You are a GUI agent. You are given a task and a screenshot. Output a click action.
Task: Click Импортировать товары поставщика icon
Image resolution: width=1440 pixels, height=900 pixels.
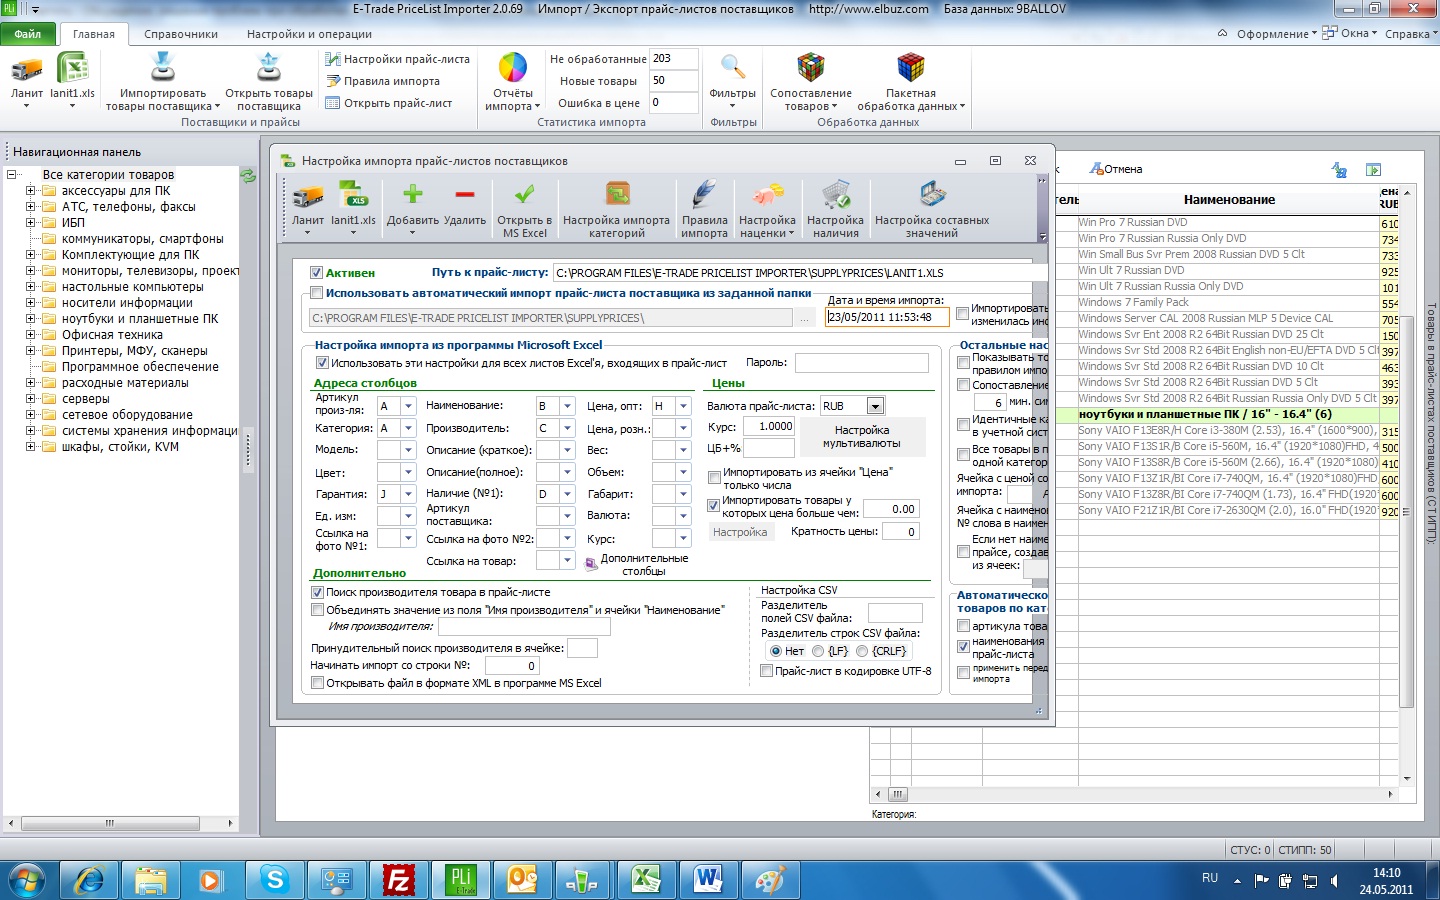[163, 68]
